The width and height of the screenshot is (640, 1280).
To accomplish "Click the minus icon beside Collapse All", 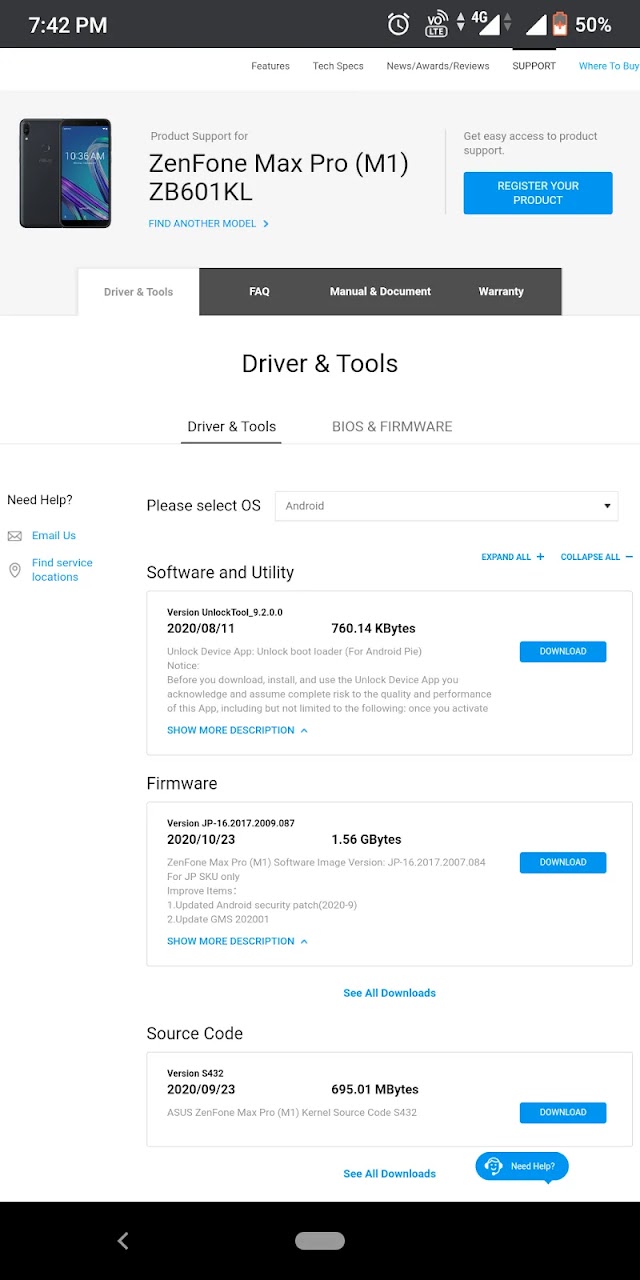I will [x=628, y=557].
